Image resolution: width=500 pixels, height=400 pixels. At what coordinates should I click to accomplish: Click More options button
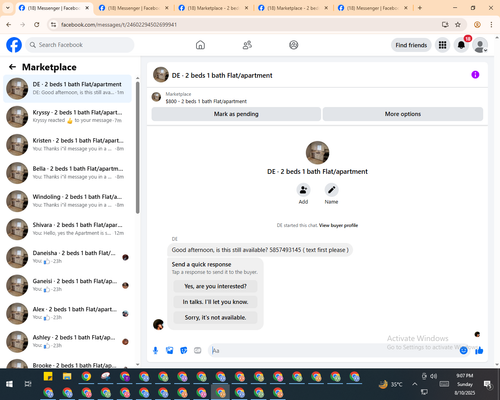pyautogui.click(x=403, y=114)
